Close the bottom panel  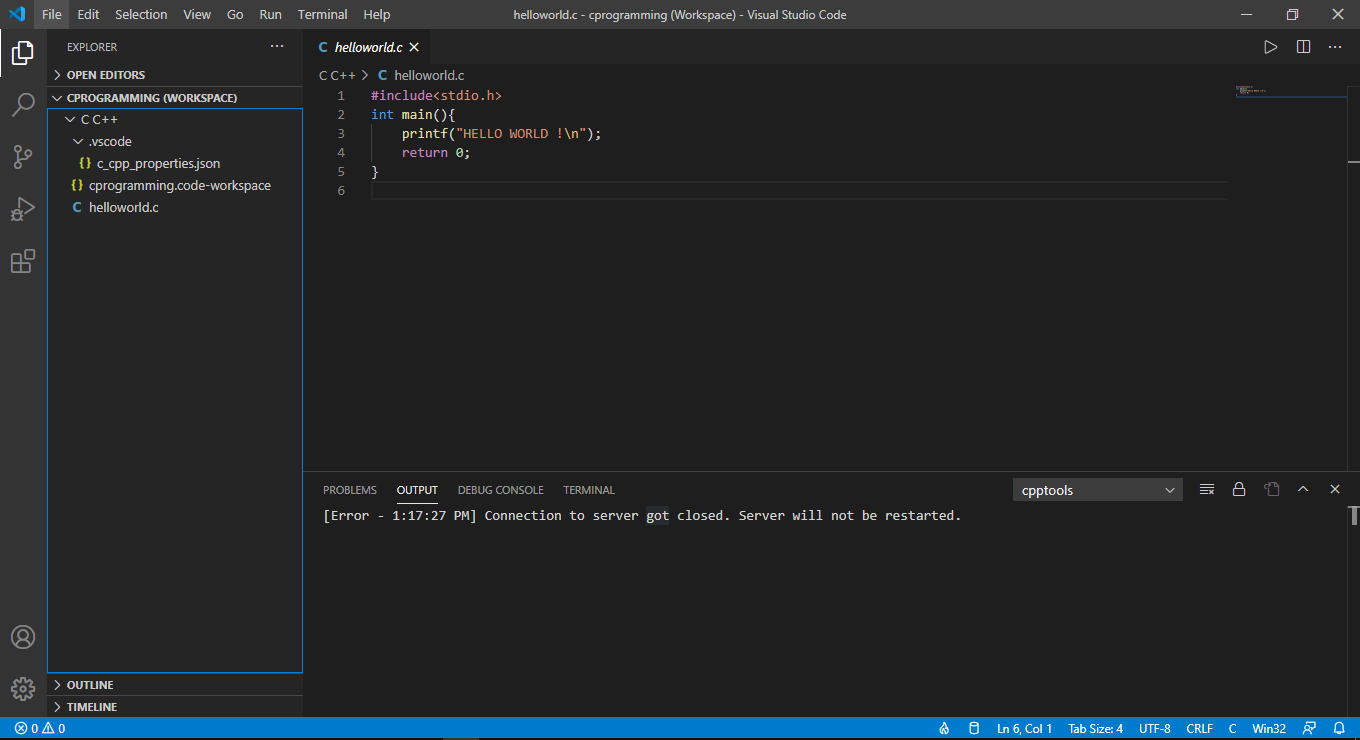(x=1335, y=489)
